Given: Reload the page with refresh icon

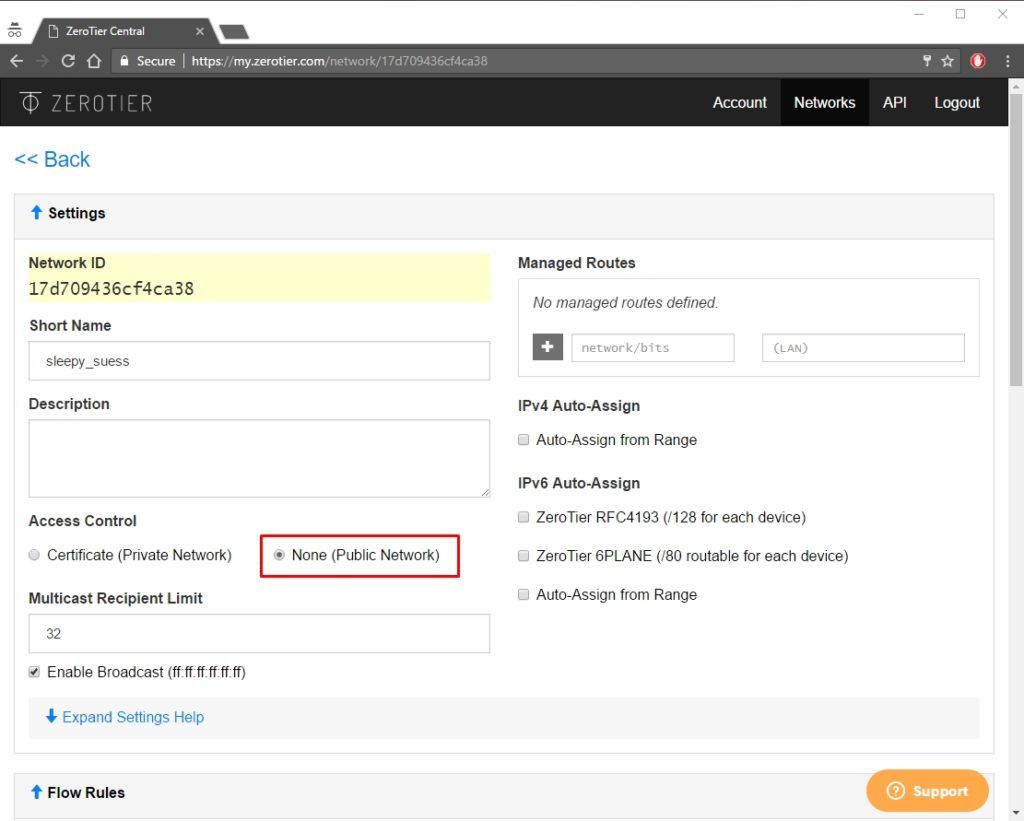Looking at the screenshot, I should [x=68, y=61].
